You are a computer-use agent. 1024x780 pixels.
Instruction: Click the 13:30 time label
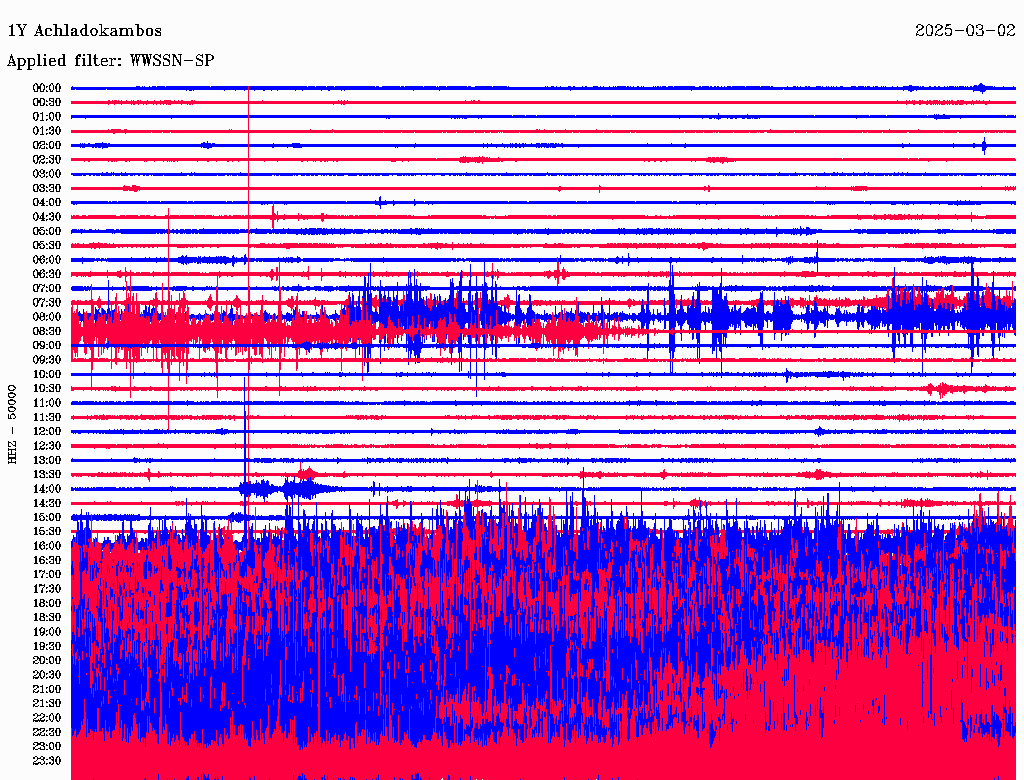(x=47, y=474)
